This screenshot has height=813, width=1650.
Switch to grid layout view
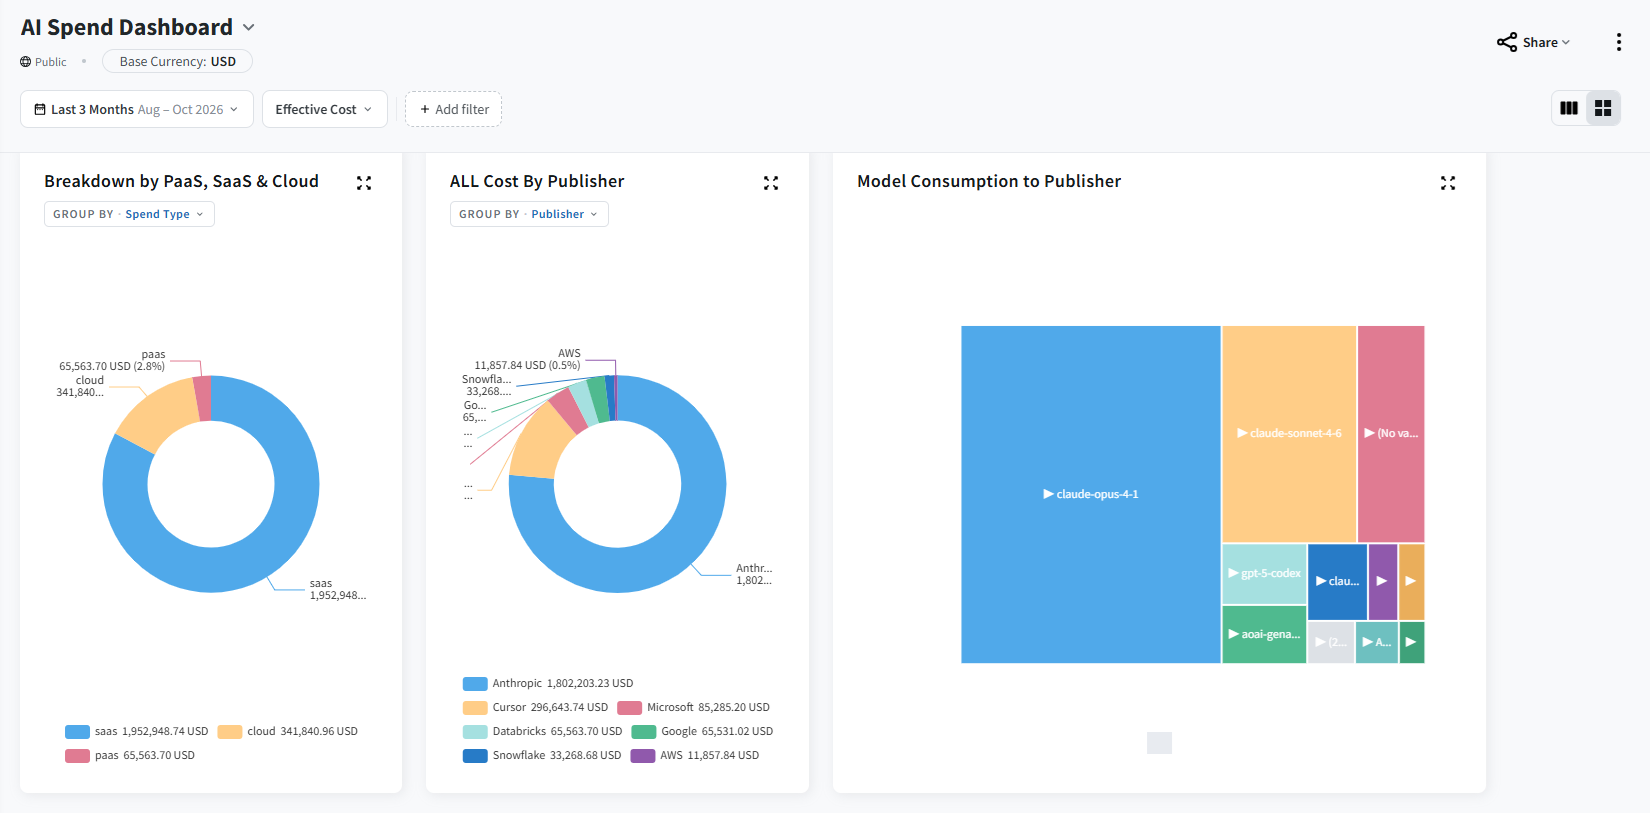pyautogui.click(x=1603, y=108)
